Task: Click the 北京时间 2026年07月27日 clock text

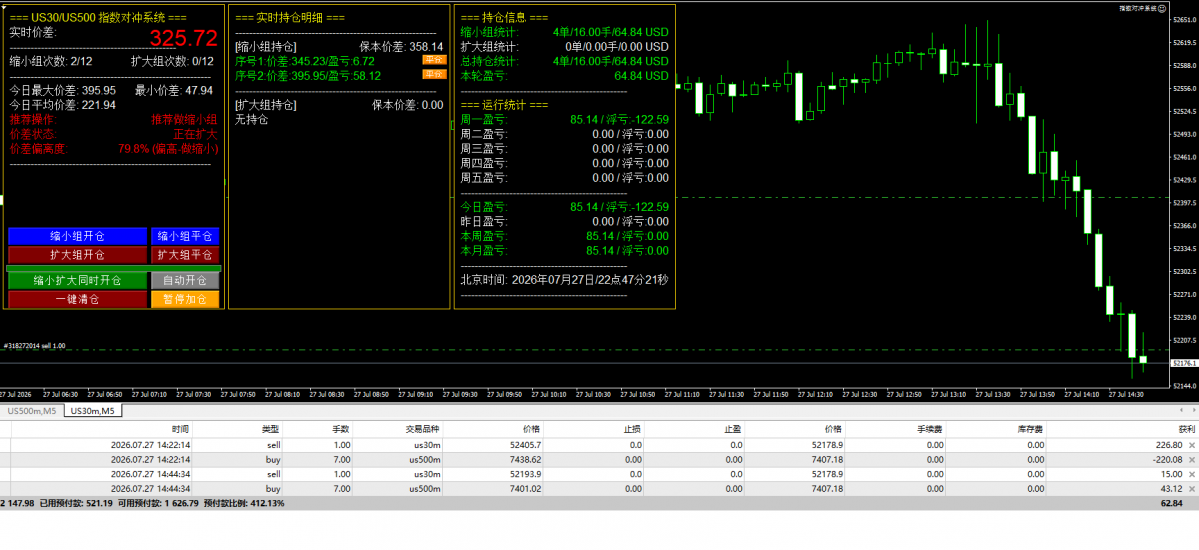Action: tap(564, 279)
